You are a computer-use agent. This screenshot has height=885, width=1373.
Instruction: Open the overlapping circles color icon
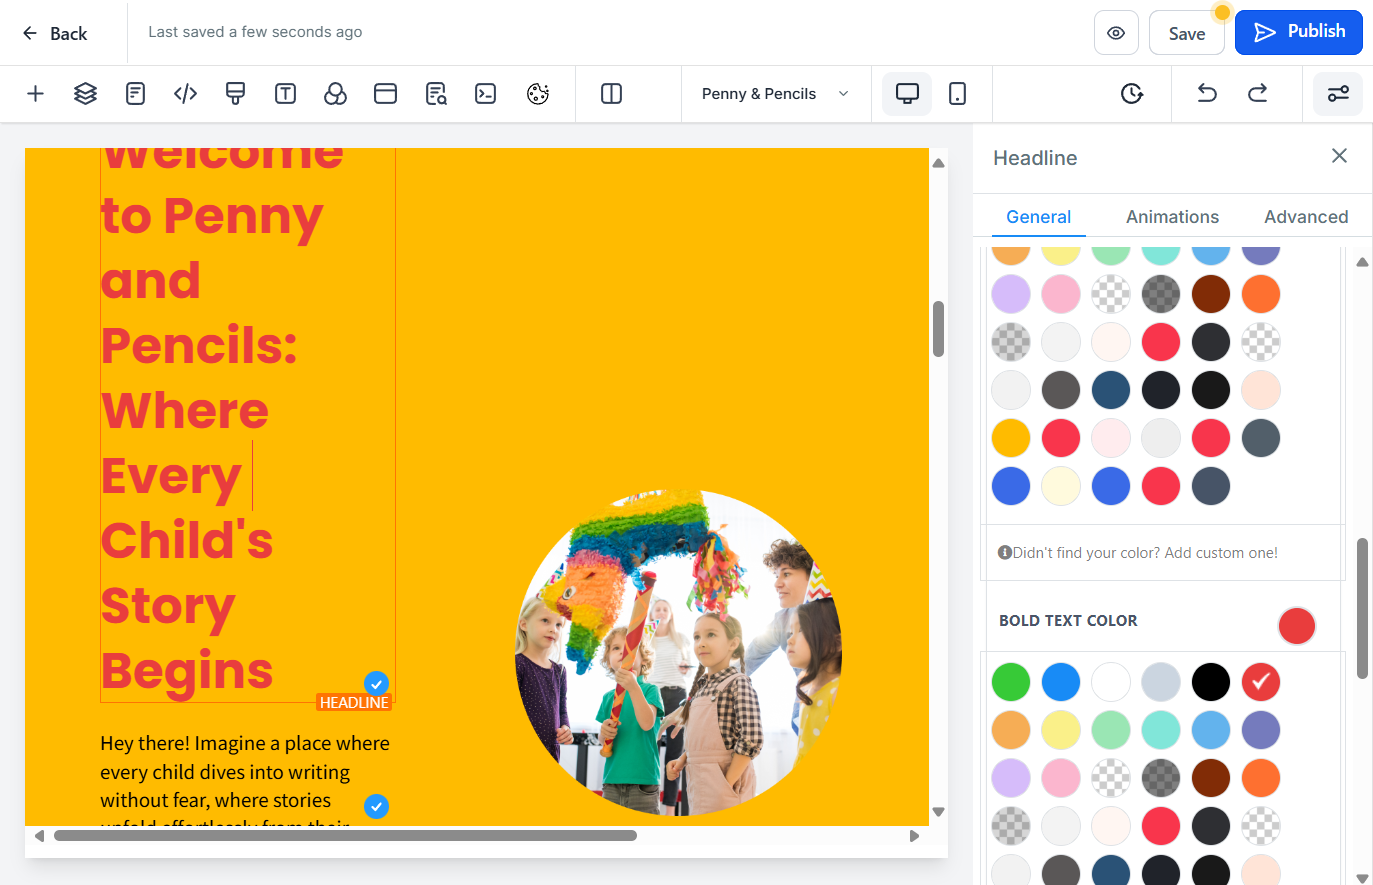pyautogui.click(x=335, y=94)
